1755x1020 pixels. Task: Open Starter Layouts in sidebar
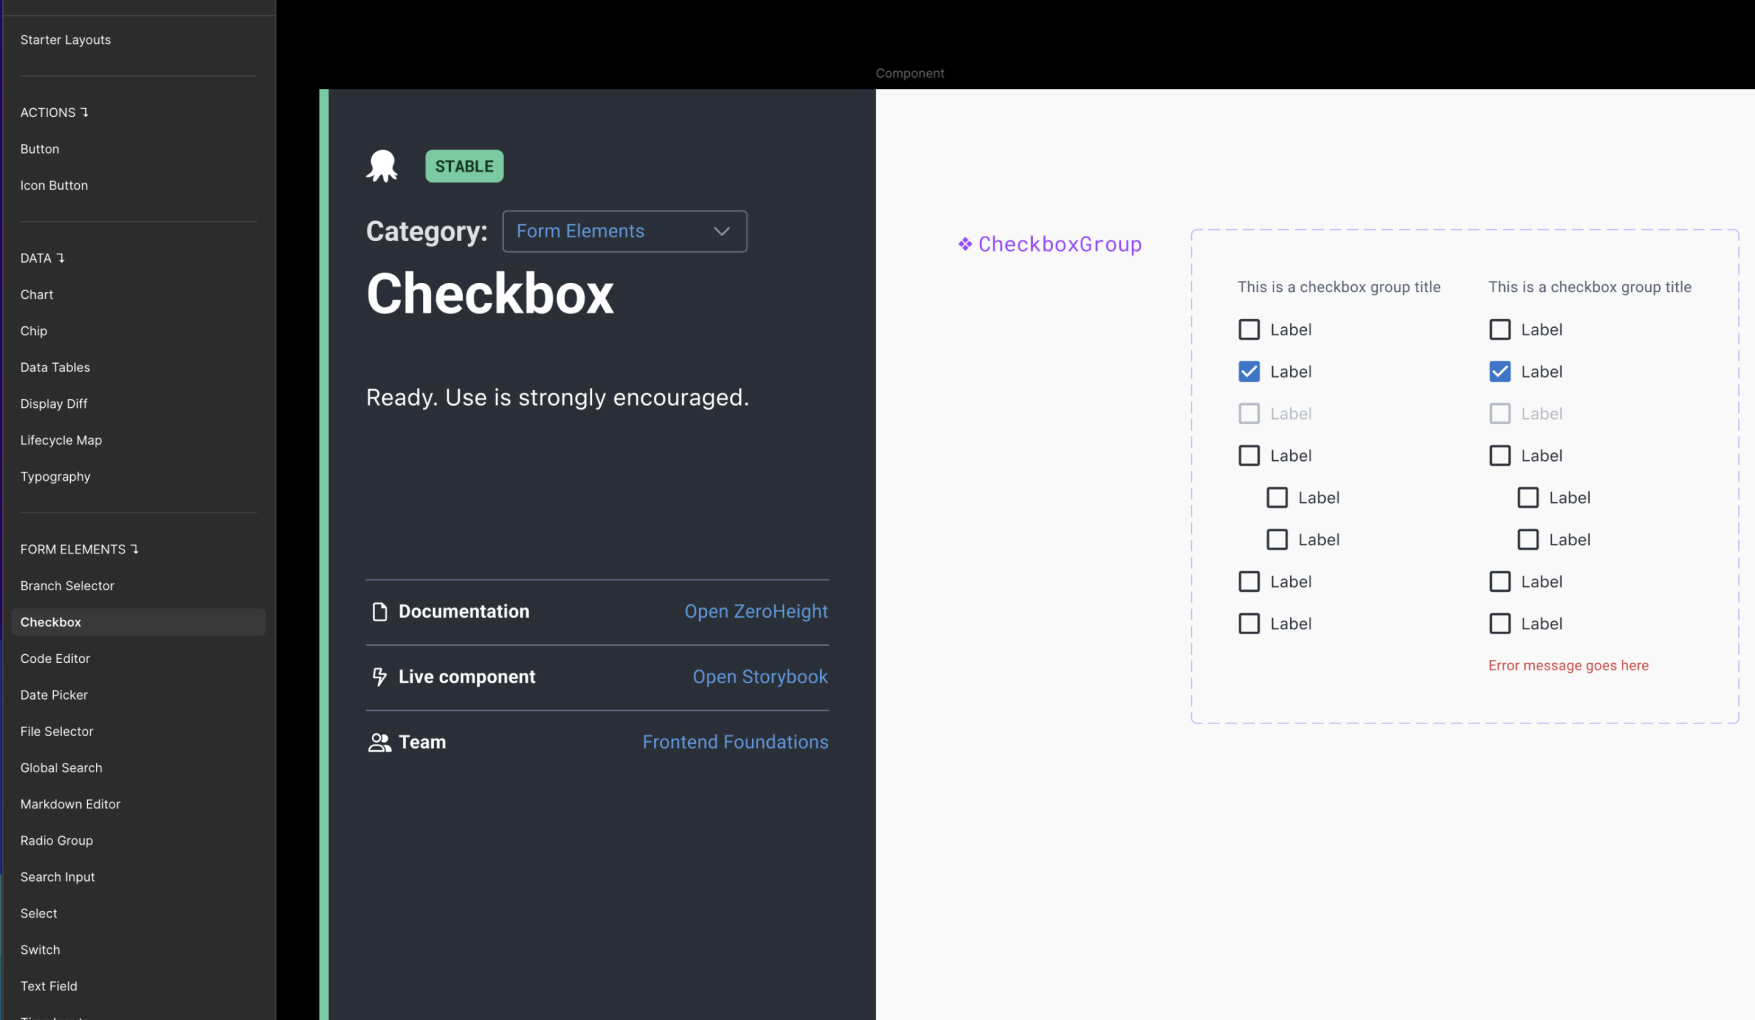pyautogui.click(x=65, y=40)
